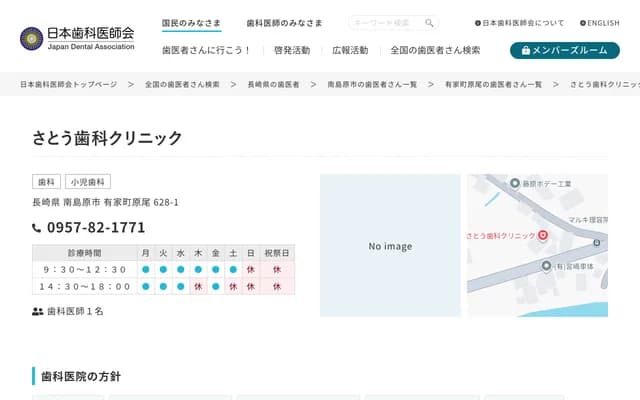The width and height of the screenshot is (640, 400).
Task: Switch language via ENGLISH link
Action: [x=600, y=23]
